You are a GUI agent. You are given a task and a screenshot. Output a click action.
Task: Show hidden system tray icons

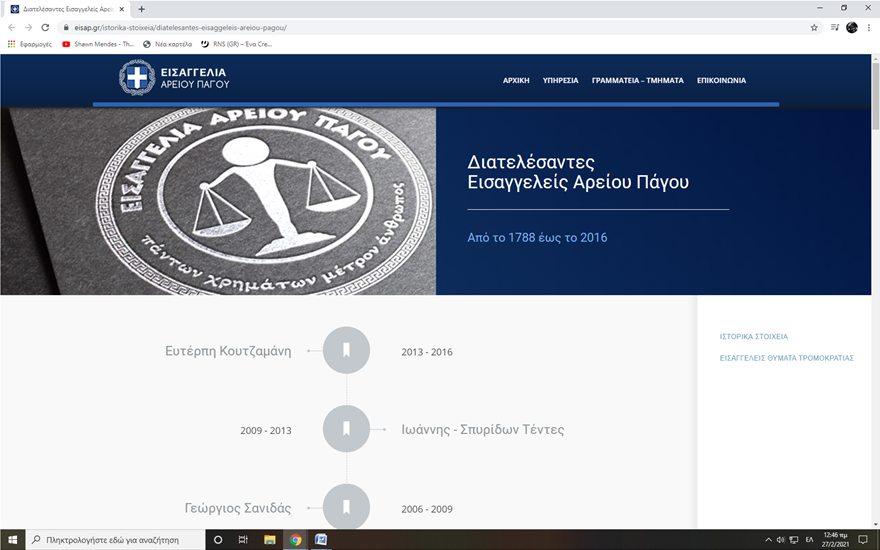(x=768, y=540)
